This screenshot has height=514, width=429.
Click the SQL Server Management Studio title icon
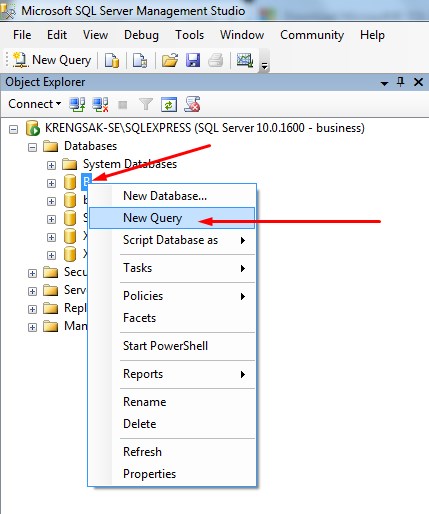(7, 11)
